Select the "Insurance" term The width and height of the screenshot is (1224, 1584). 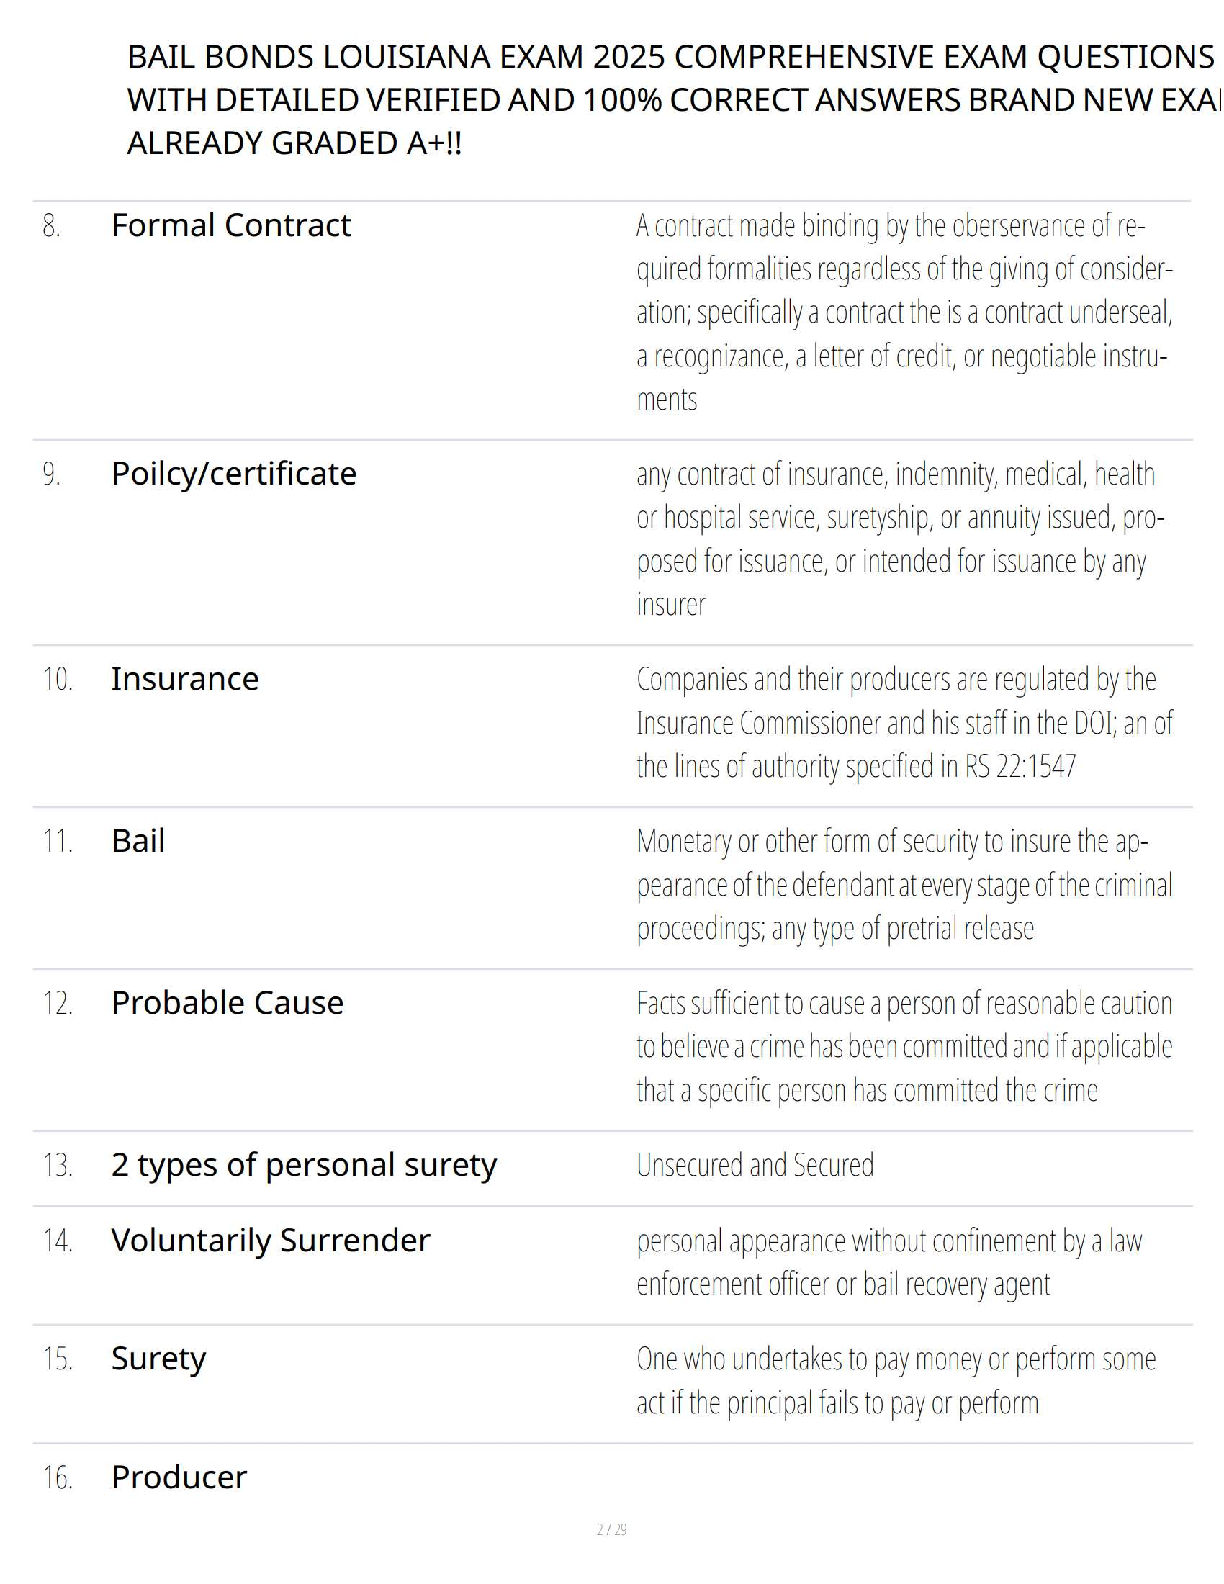185,678
